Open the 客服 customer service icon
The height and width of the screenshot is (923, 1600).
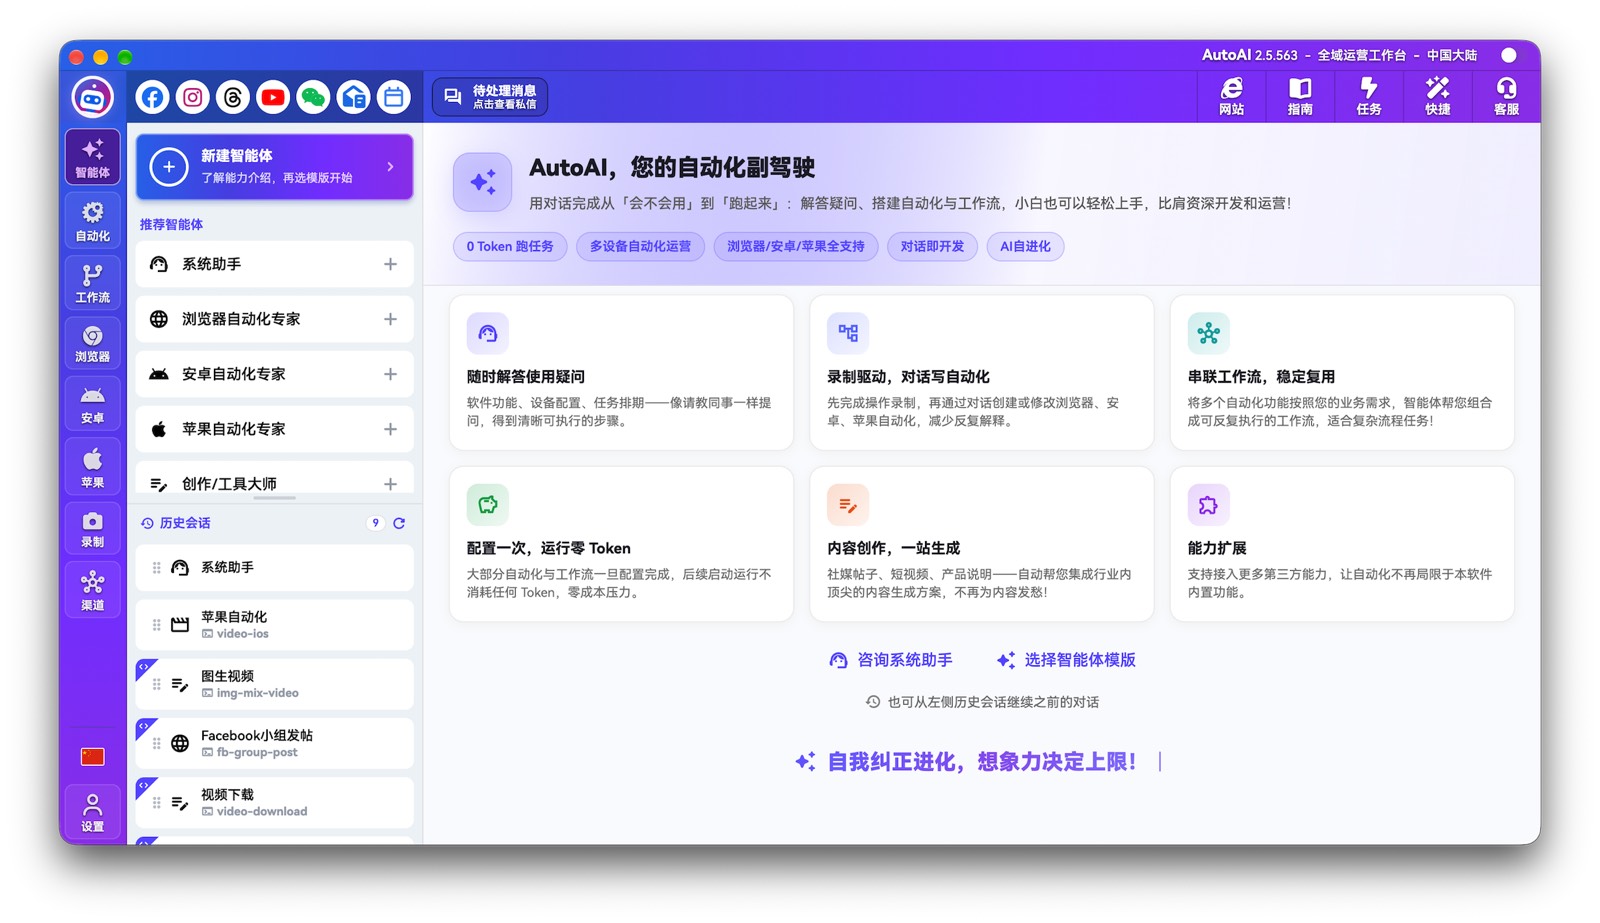tap(1506, 97)
